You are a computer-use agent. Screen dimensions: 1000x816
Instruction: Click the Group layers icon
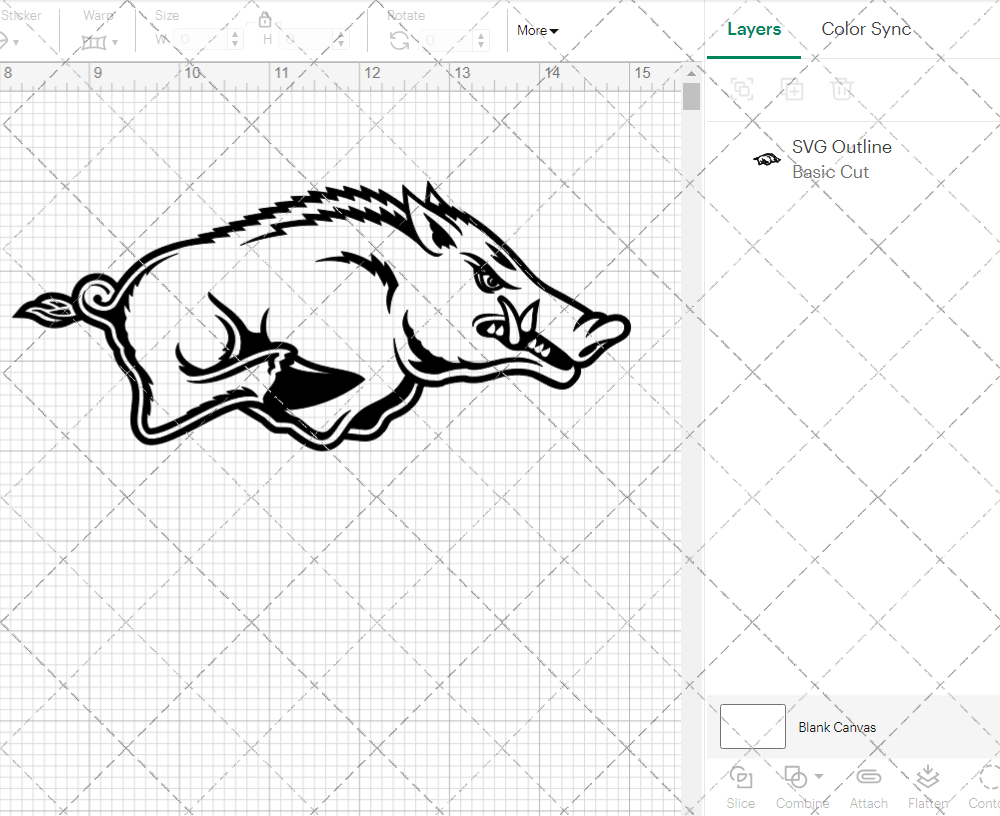click(x=743, y=89)
